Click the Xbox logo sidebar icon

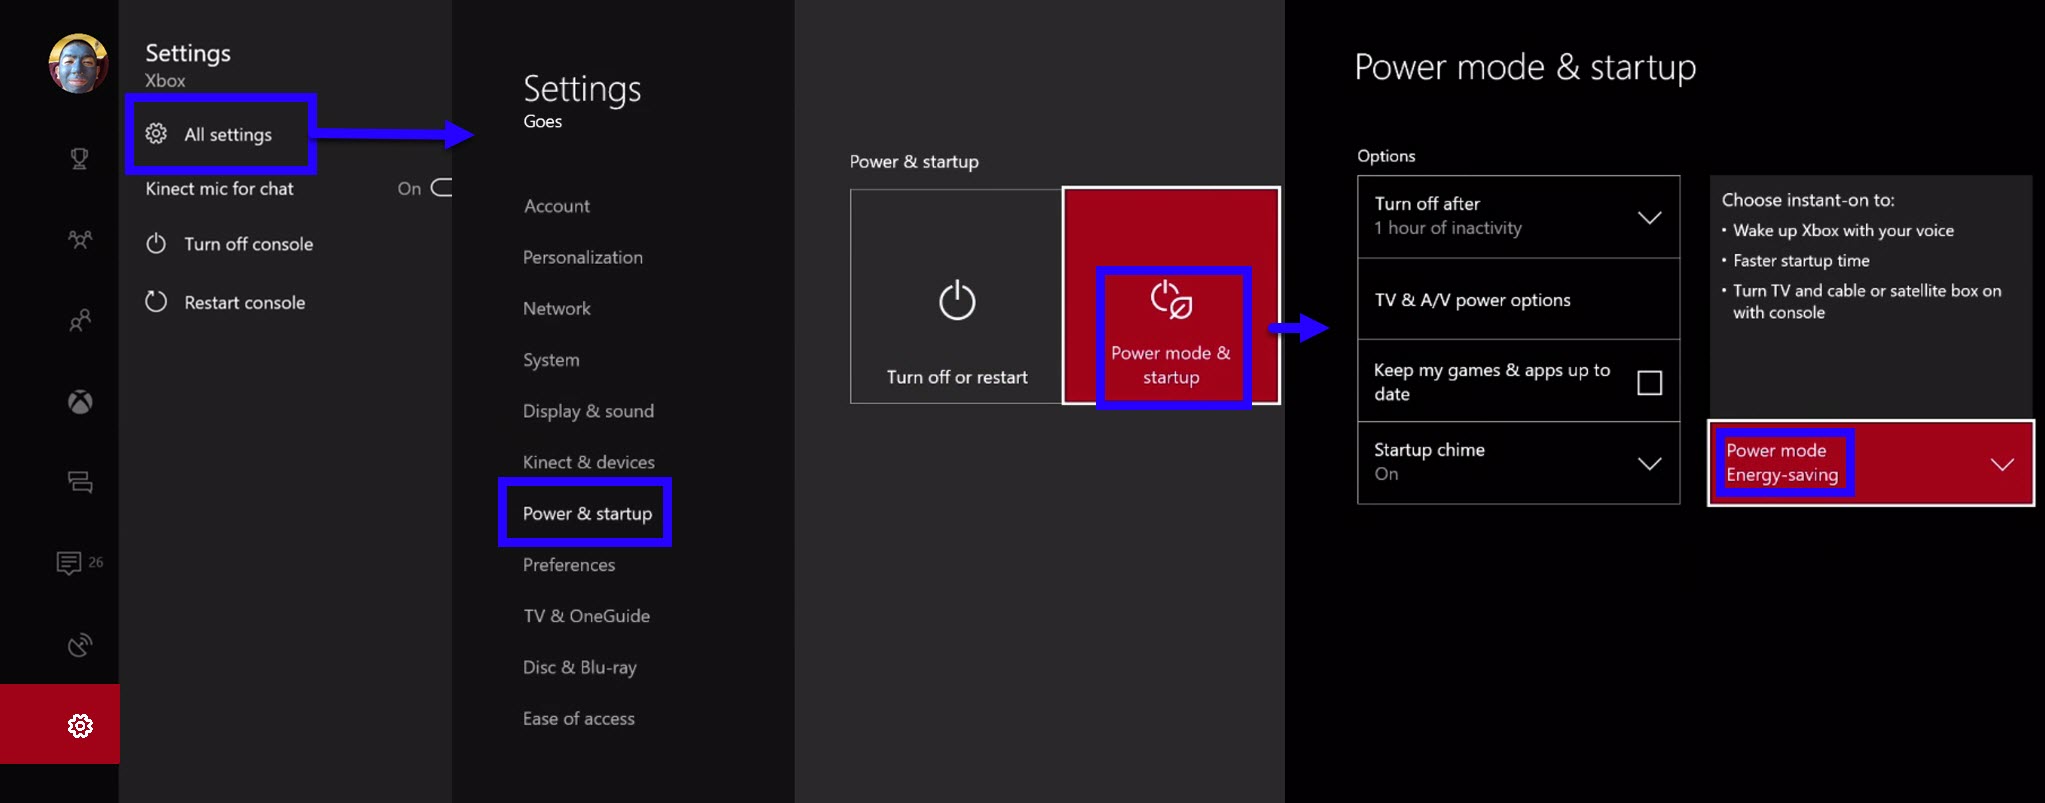(x=80, y=402)
